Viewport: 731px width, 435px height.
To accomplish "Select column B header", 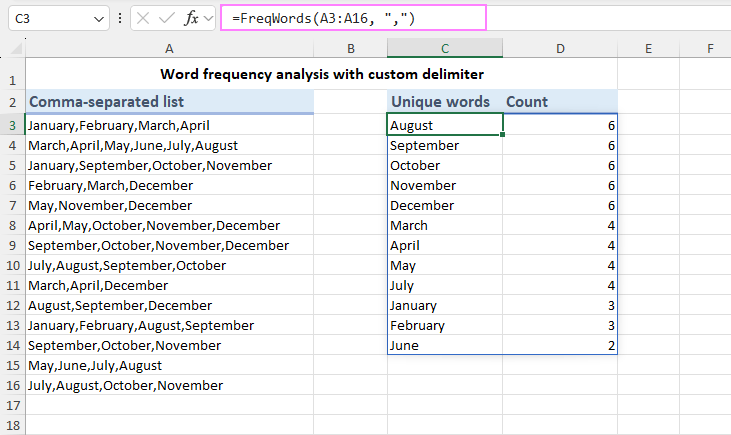I will [x=351, y=48].
